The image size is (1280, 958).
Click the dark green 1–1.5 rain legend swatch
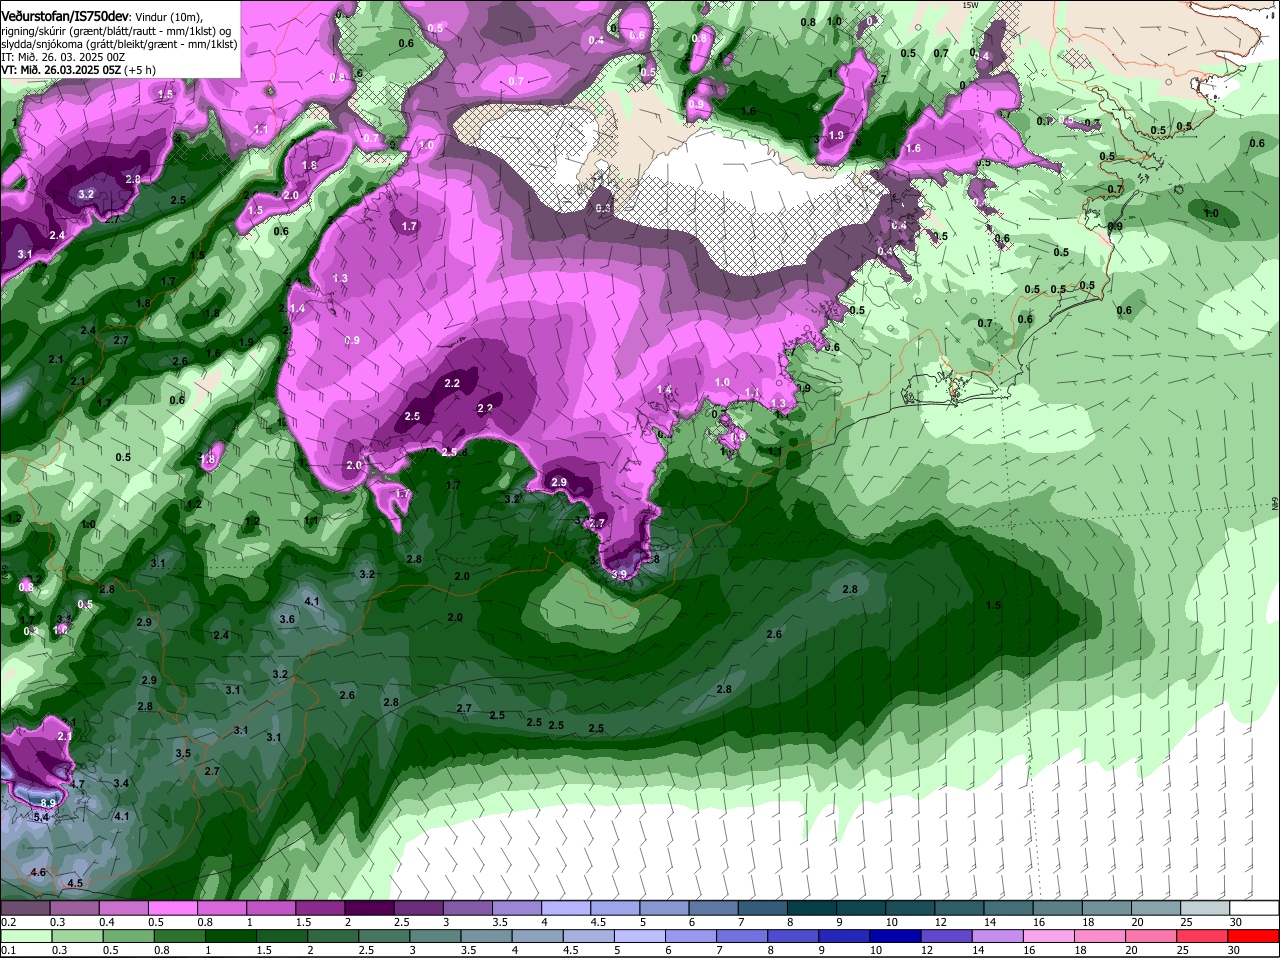tap(232, 935)
